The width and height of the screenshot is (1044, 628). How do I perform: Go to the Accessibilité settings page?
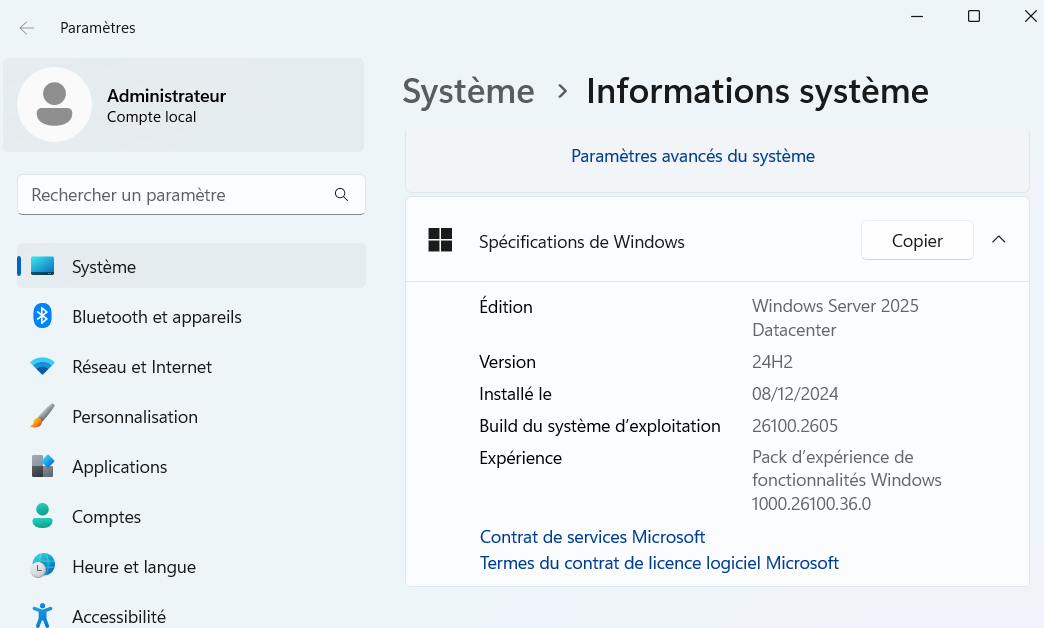click(118, 617)
